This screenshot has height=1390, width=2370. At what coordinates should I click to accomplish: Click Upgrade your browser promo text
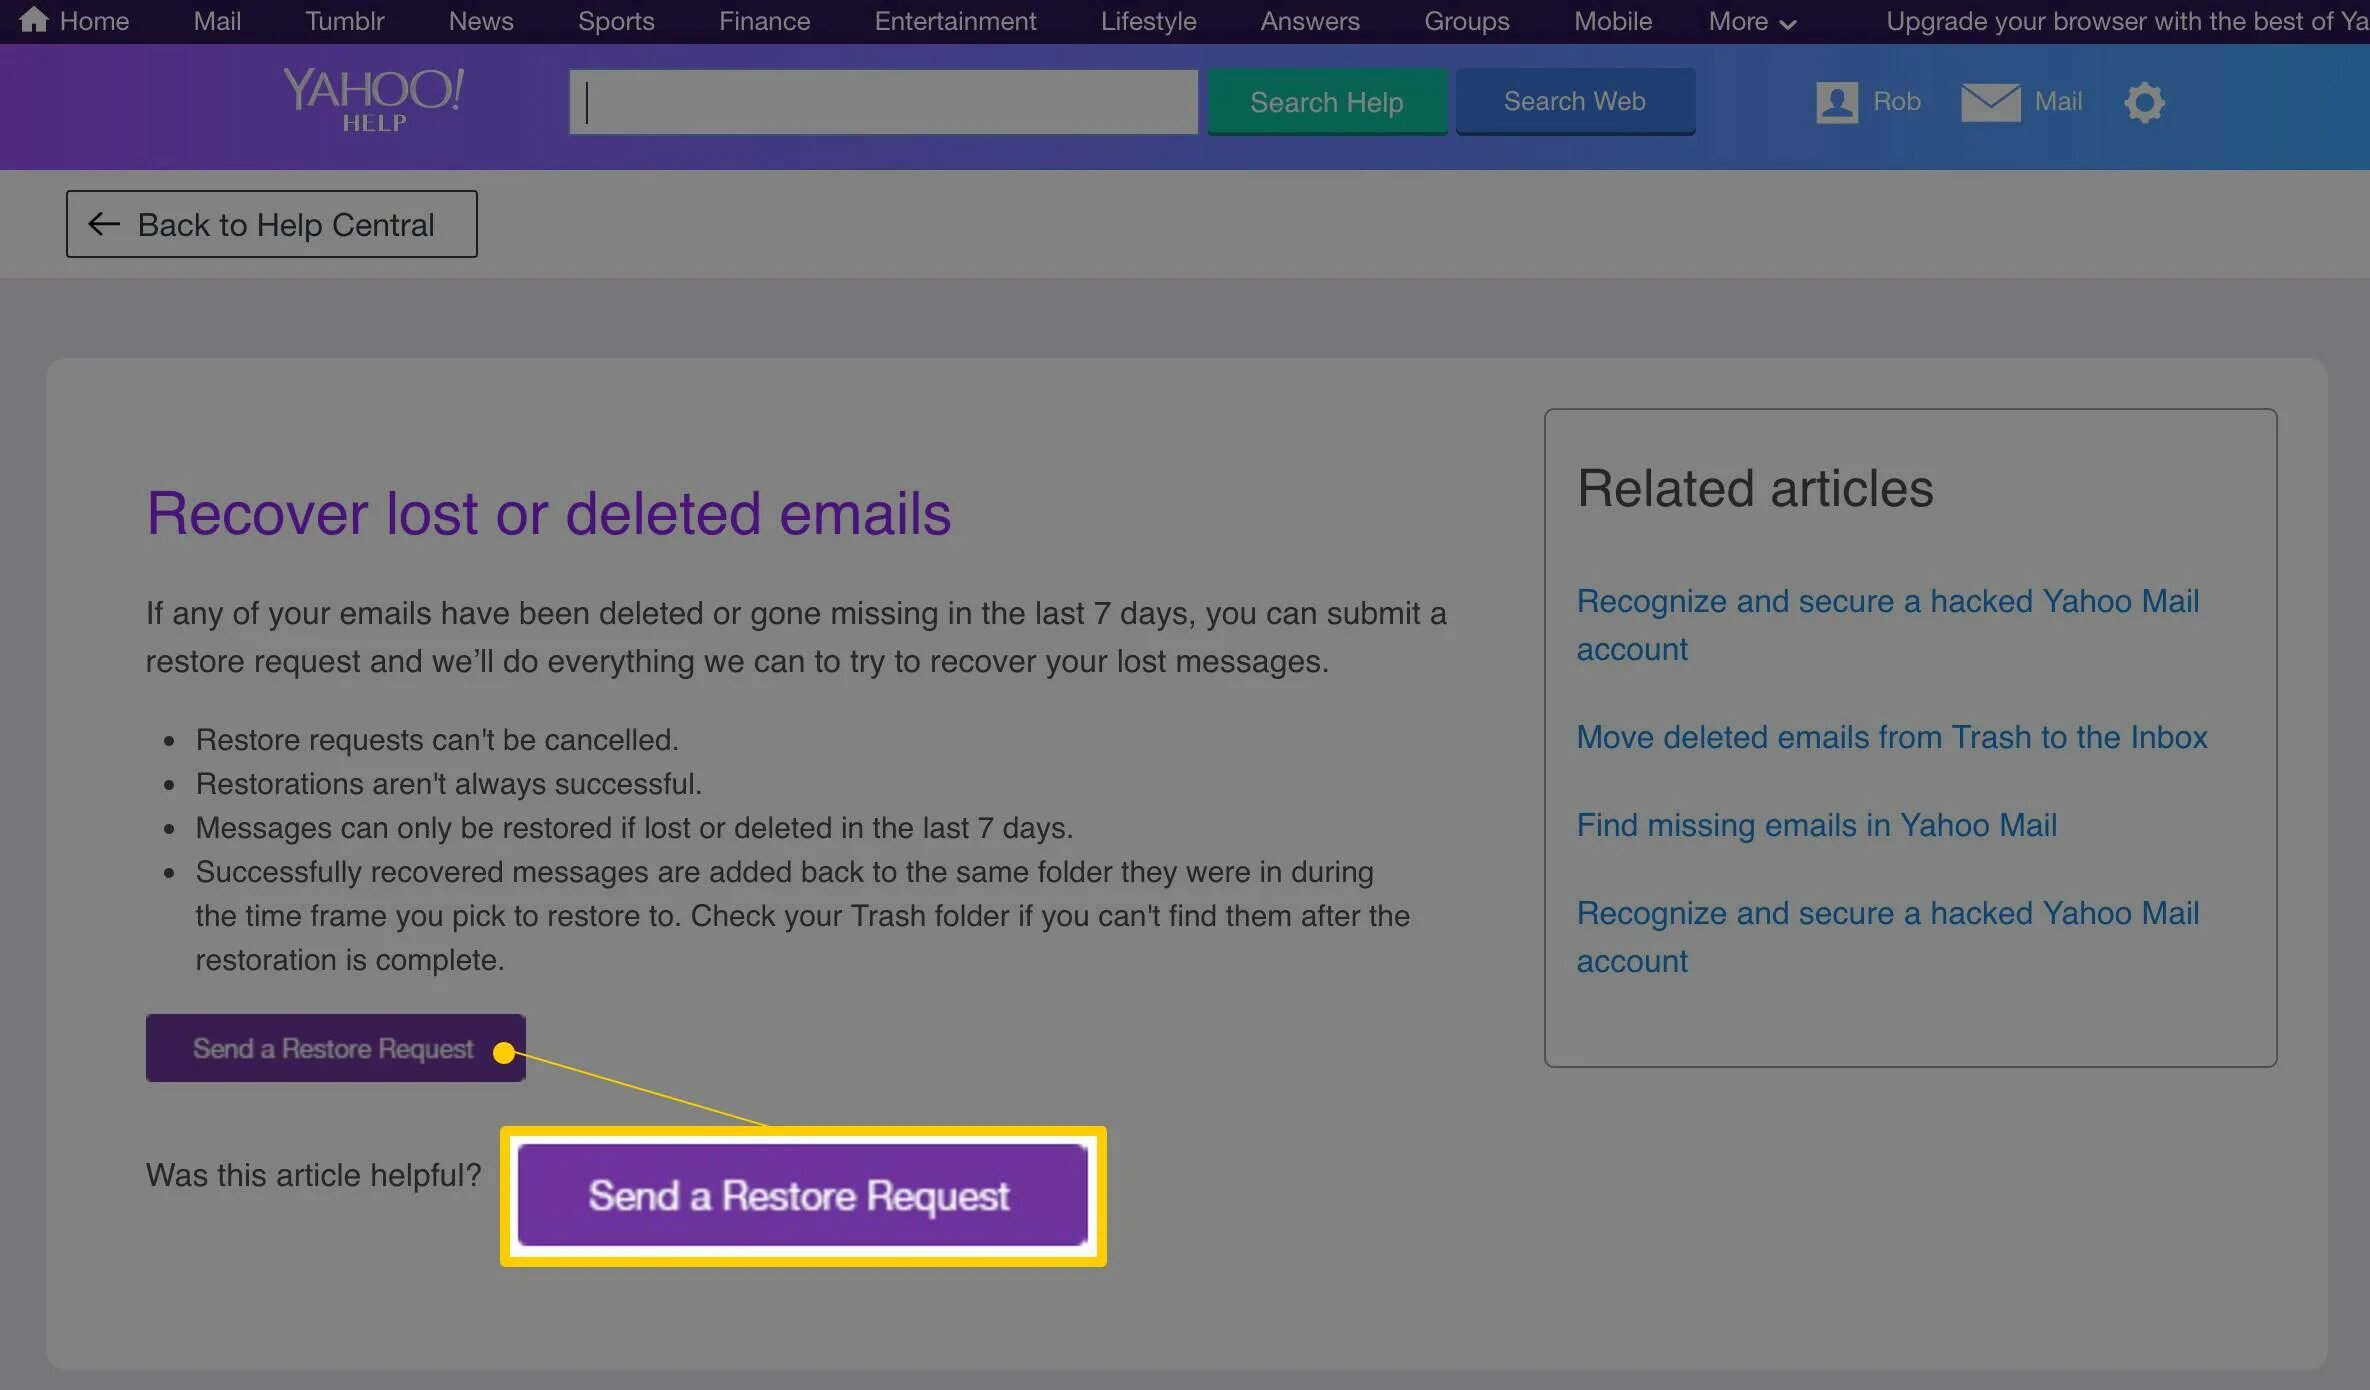2127,21
